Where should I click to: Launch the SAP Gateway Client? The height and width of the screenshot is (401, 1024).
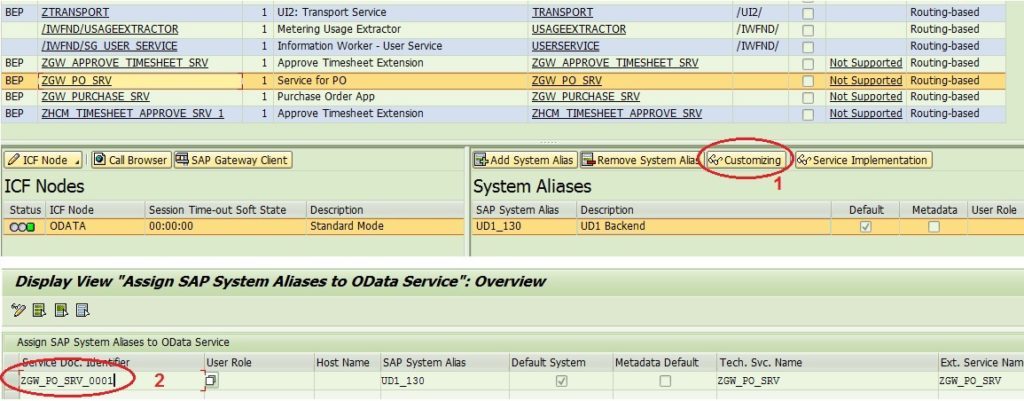(x=233, y=160)
